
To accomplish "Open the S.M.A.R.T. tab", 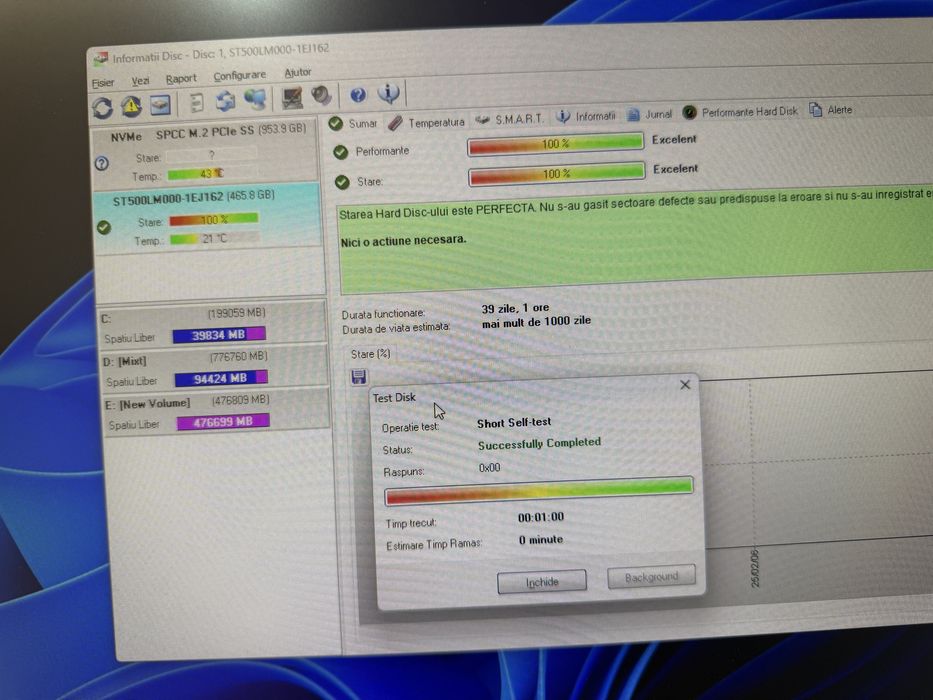I will tap(509, 119).
